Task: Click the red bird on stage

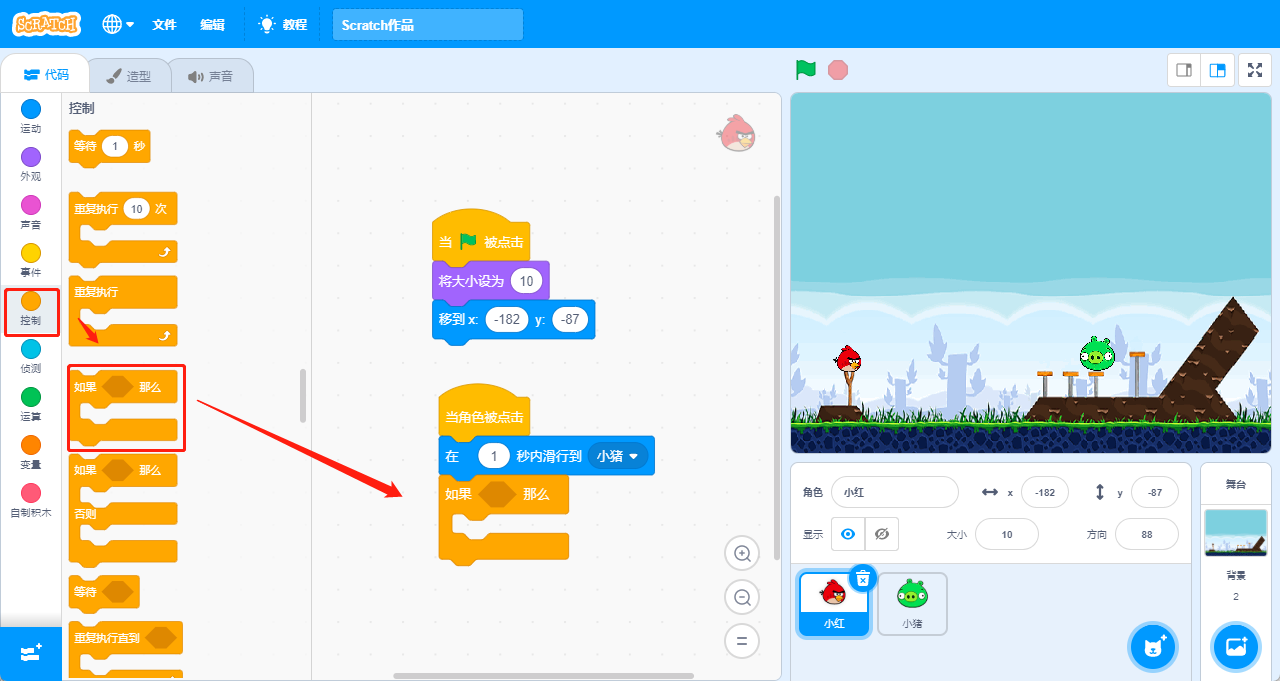Action: click(x=848, y=358)
